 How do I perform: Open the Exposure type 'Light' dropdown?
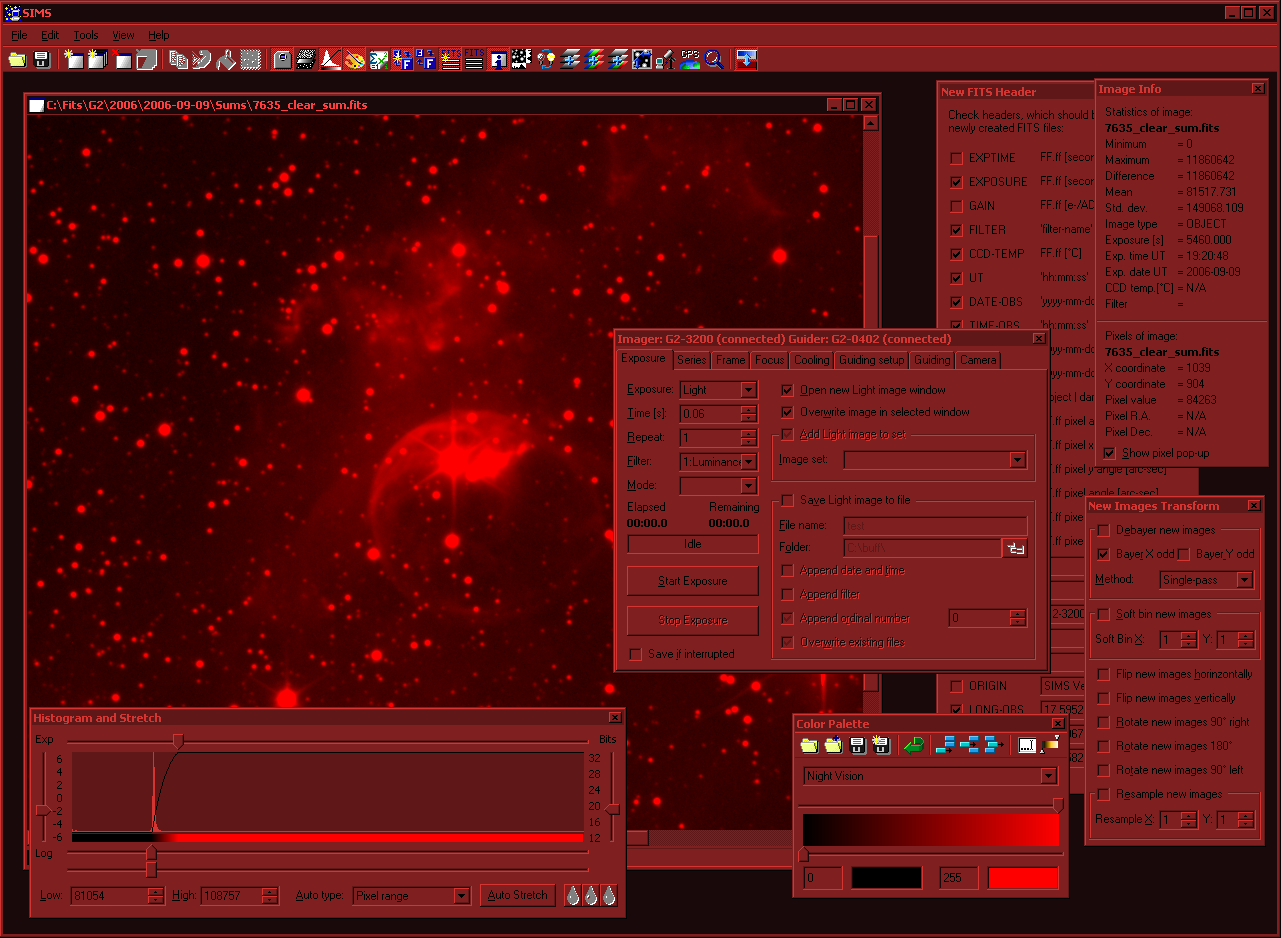pyautogui.click(x=748, y=390)
